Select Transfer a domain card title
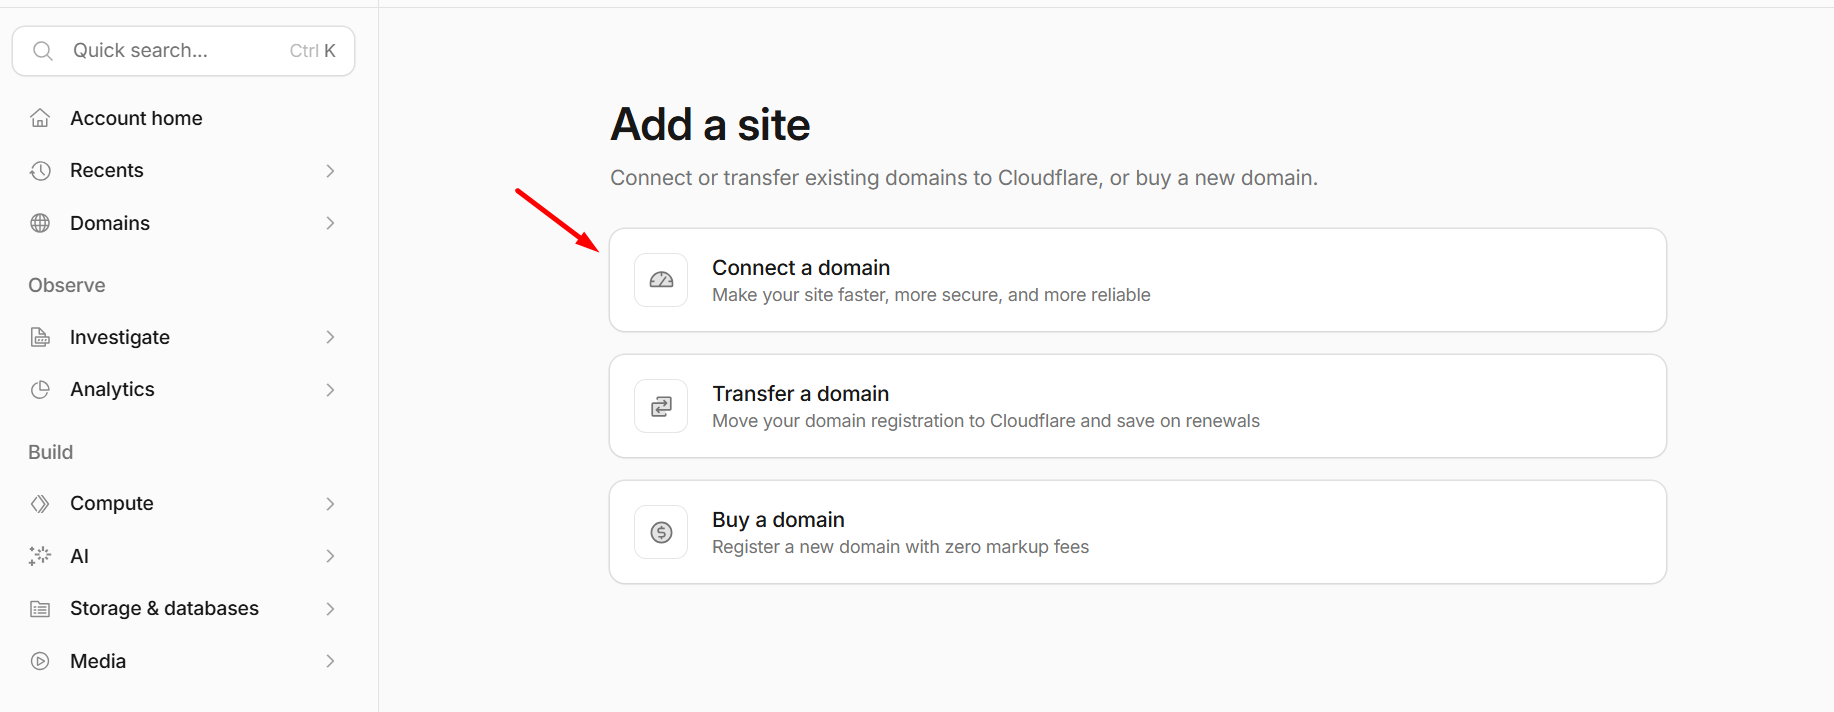The height and width of the screenshot is (712, 1834). (801, 394)
